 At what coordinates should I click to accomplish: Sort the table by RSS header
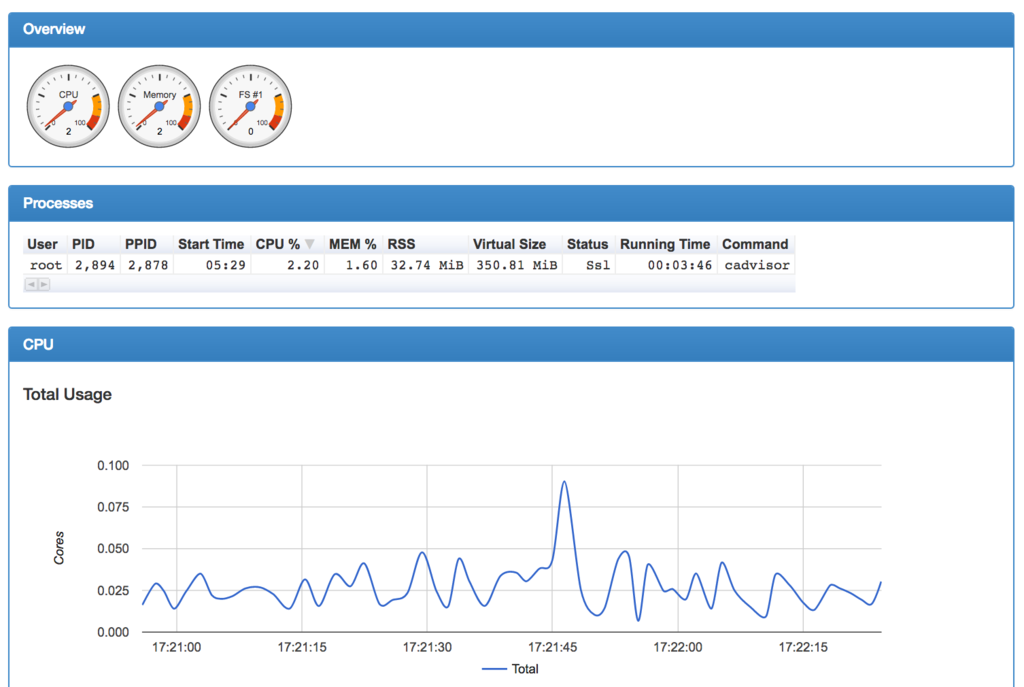pyautogui.click(x=402, y=244)
